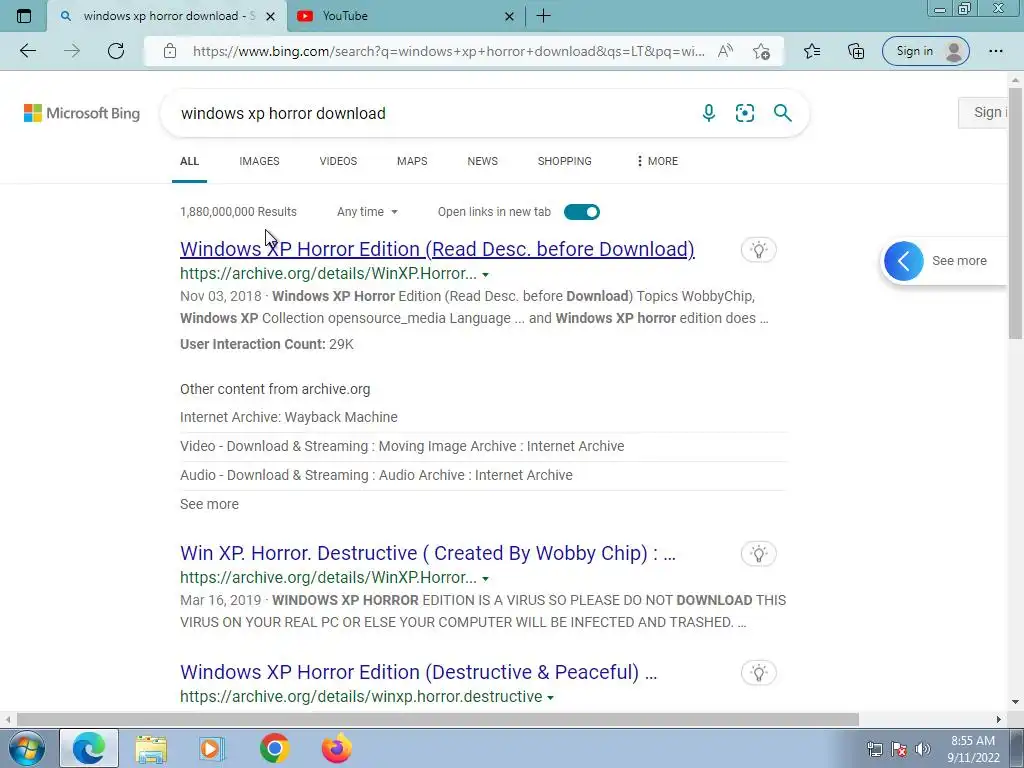Open taskbar clock showing 8:55 AM
This screenshot has height=768, width=1024.
point(973,749)
